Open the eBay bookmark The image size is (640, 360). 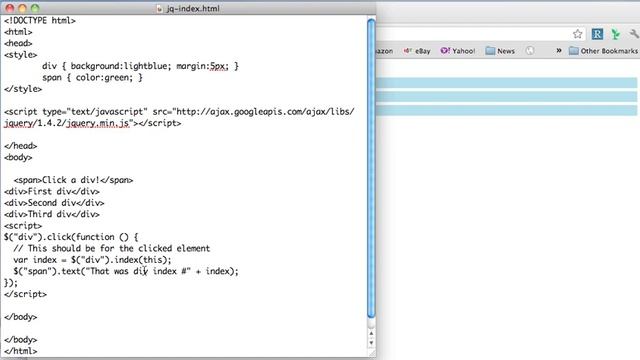(x=417, y=51)
